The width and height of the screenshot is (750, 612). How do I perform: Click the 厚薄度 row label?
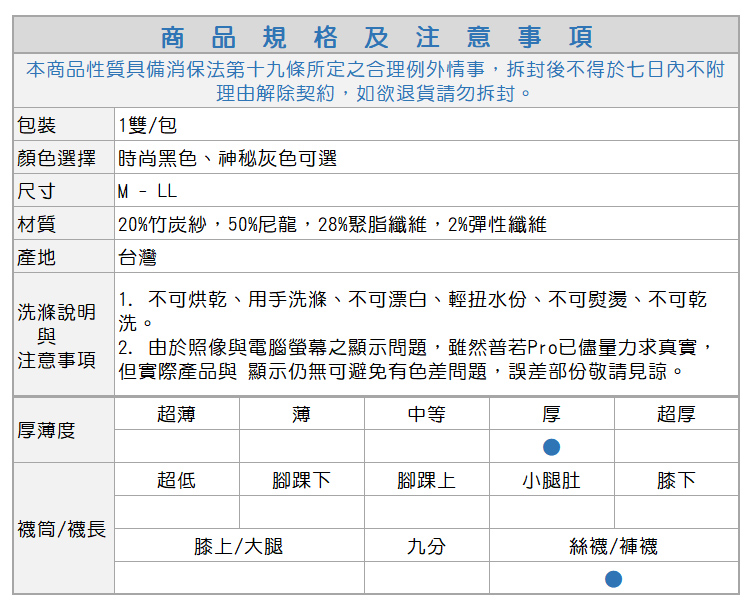(47, 430)
